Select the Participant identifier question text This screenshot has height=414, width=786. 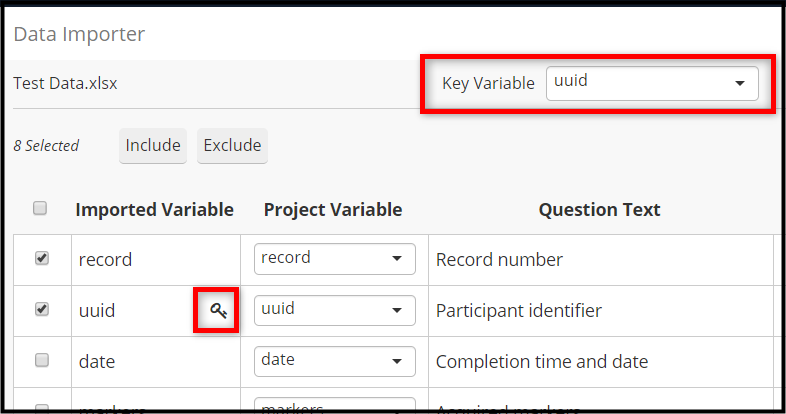click(519, 311)
